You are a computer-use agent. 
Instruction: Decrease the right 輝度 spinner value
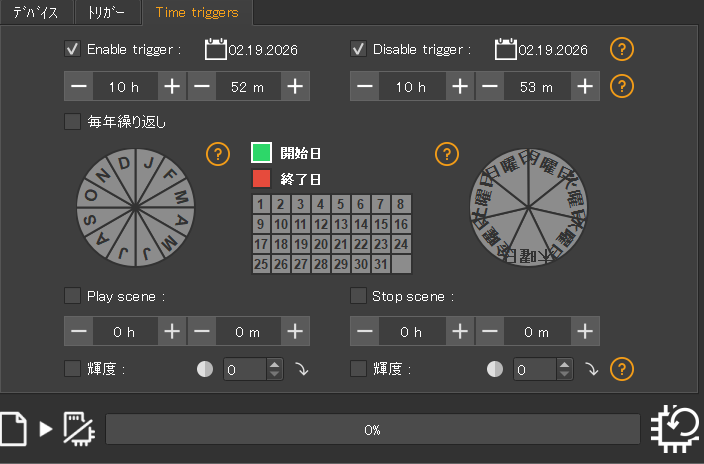click(x=565, y=375)
